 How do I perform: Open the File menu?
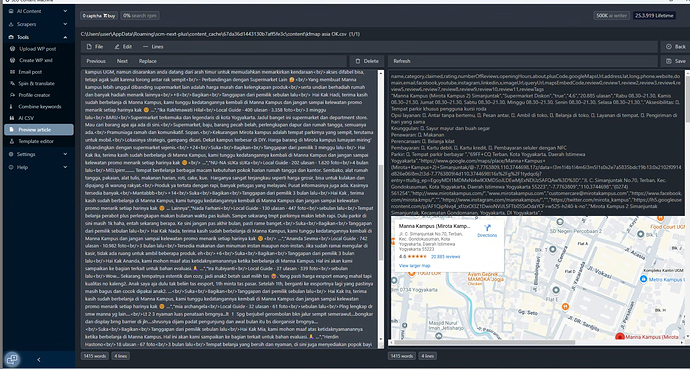click(x=95, y=47)
